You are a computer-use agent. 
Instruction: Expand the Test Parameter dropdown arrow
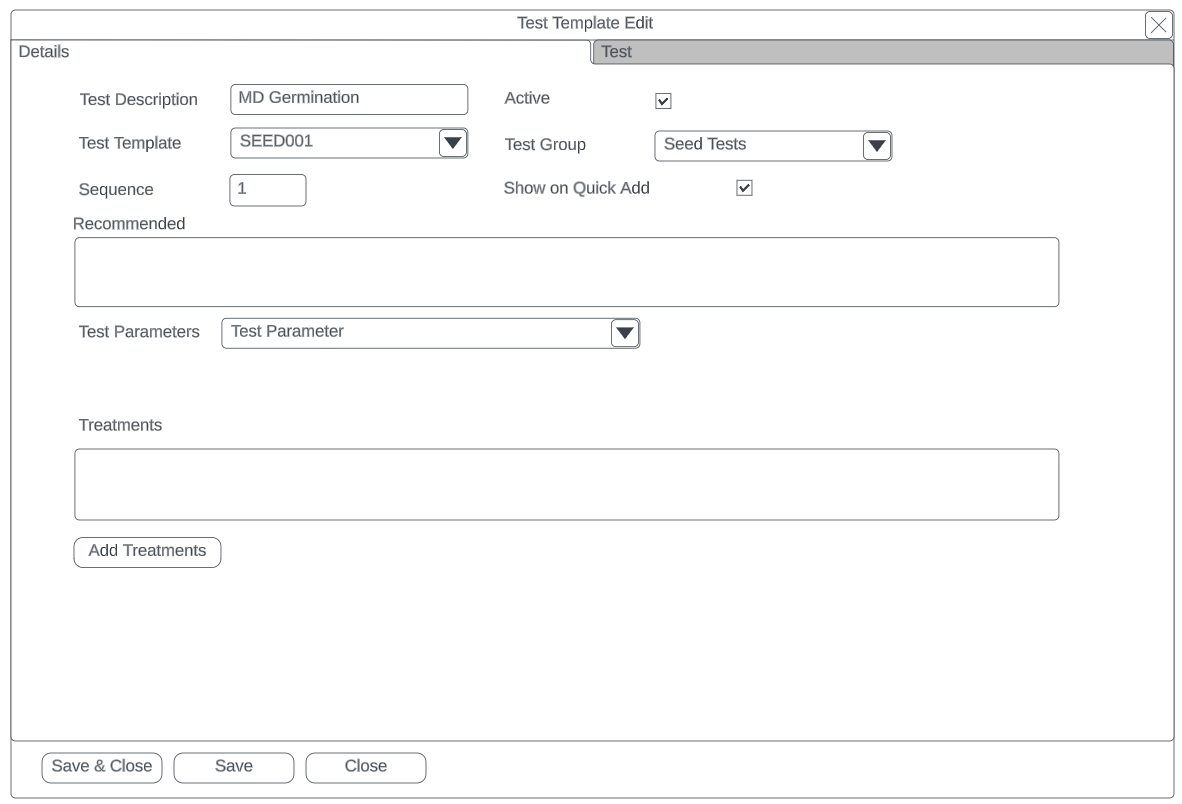click(x=625, y=333)
